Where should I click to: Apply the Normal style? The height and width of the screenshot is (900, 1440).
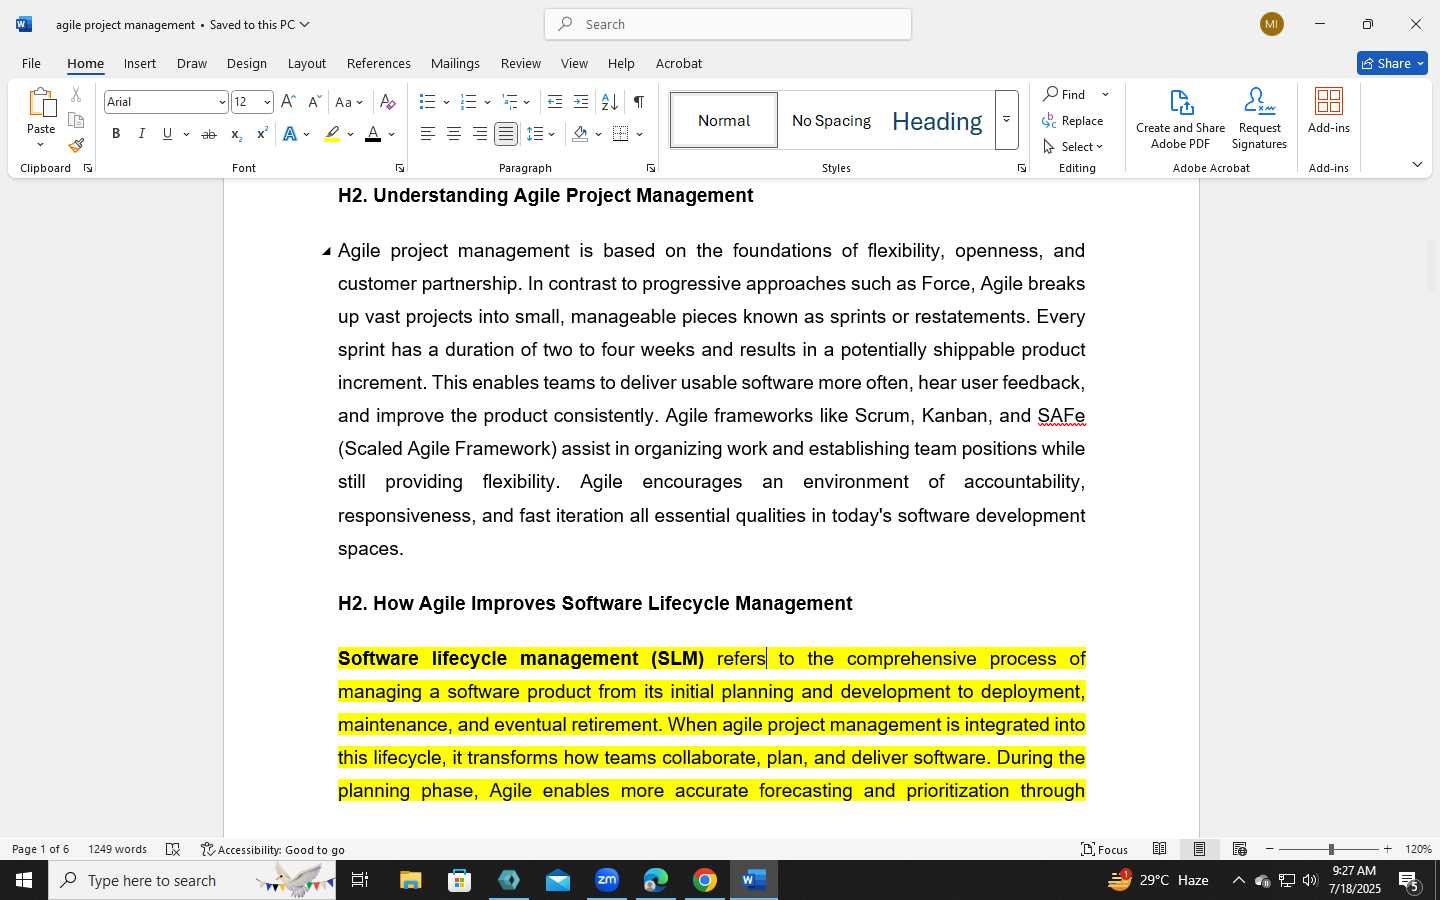(724, 120)
